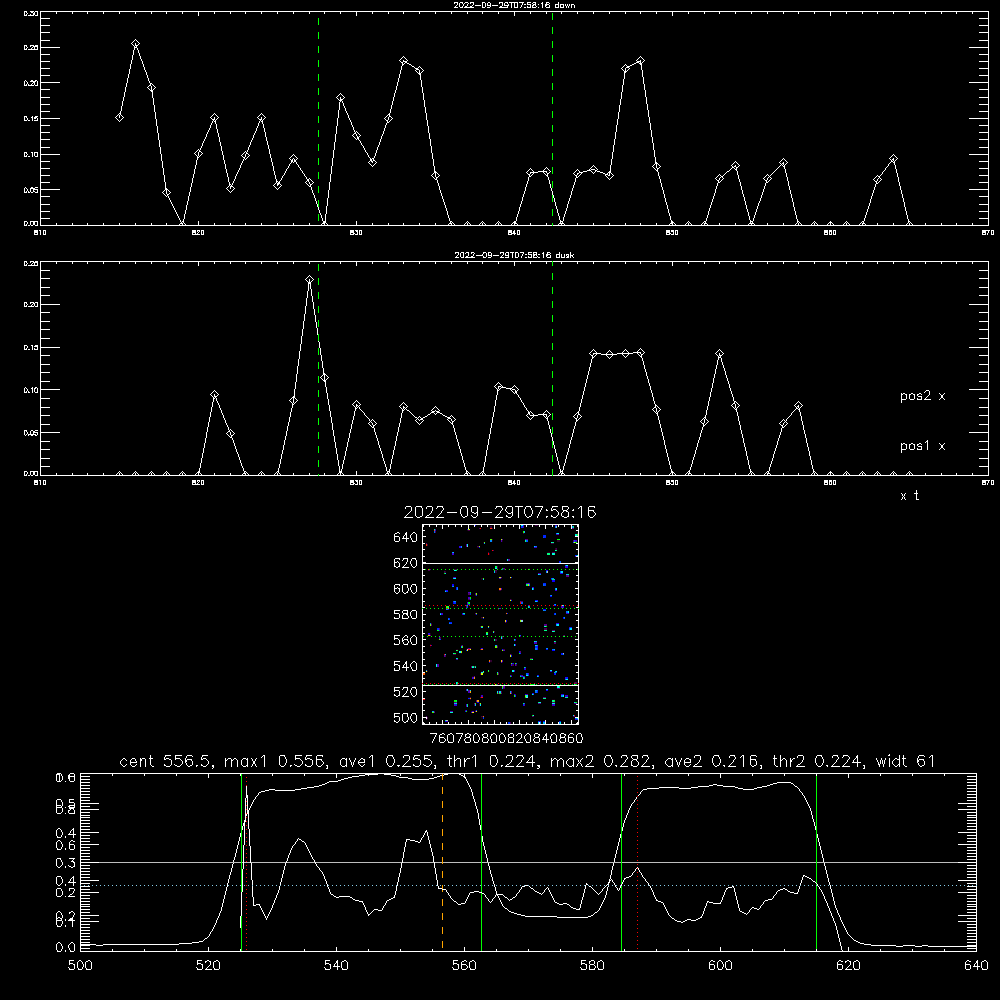Click the flat plateau diamonds in dusk plot
This screenshot has height=1000, width=1000.
pyautogui.click(x=617, y=353)
